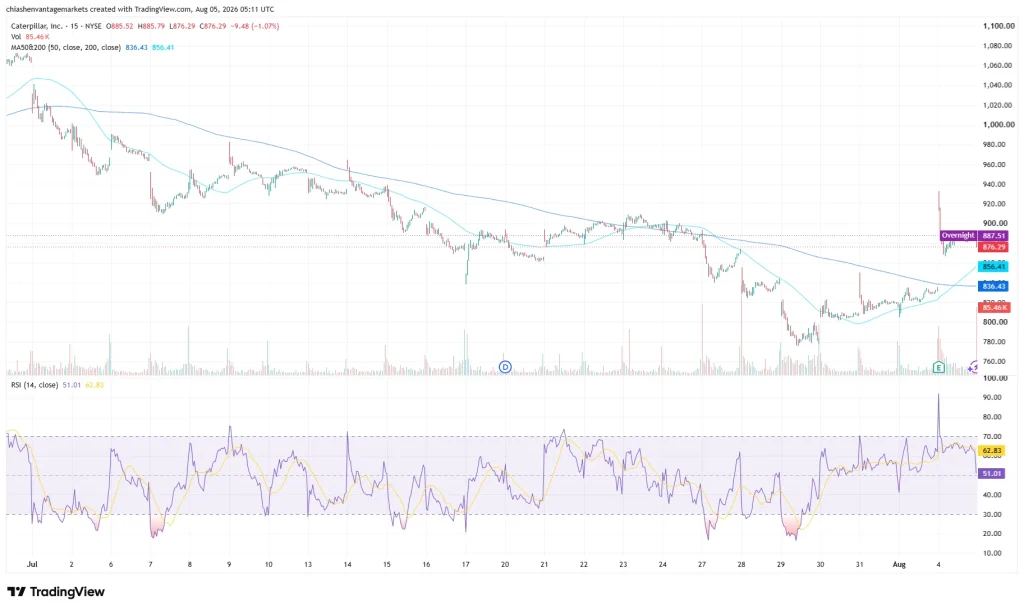Click the 85.46K value beside Vol
The height and width of the screenshot is (610, 1024).
pos(37,37)
